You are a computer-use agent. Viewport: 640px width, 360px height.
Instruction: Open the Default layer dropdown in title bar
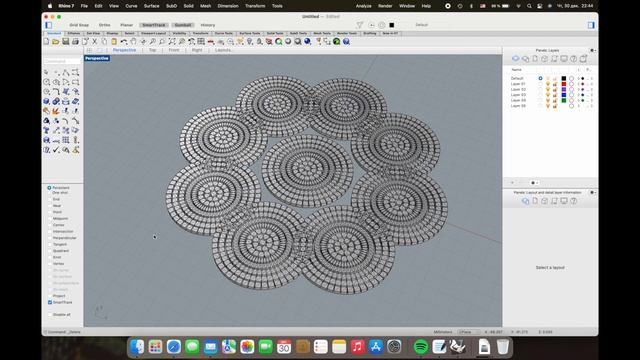click(x=422, y=25)
